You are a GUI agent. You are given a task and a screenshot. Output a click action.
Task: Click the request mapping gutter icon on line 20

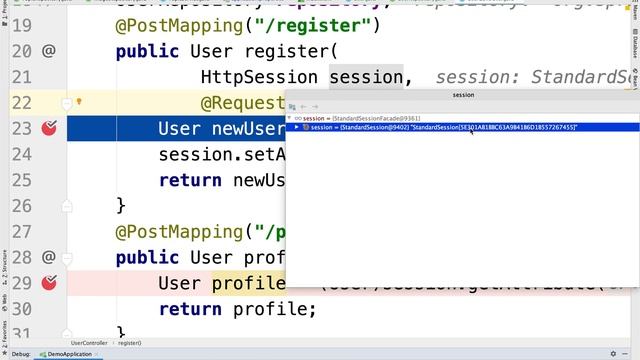49,51
